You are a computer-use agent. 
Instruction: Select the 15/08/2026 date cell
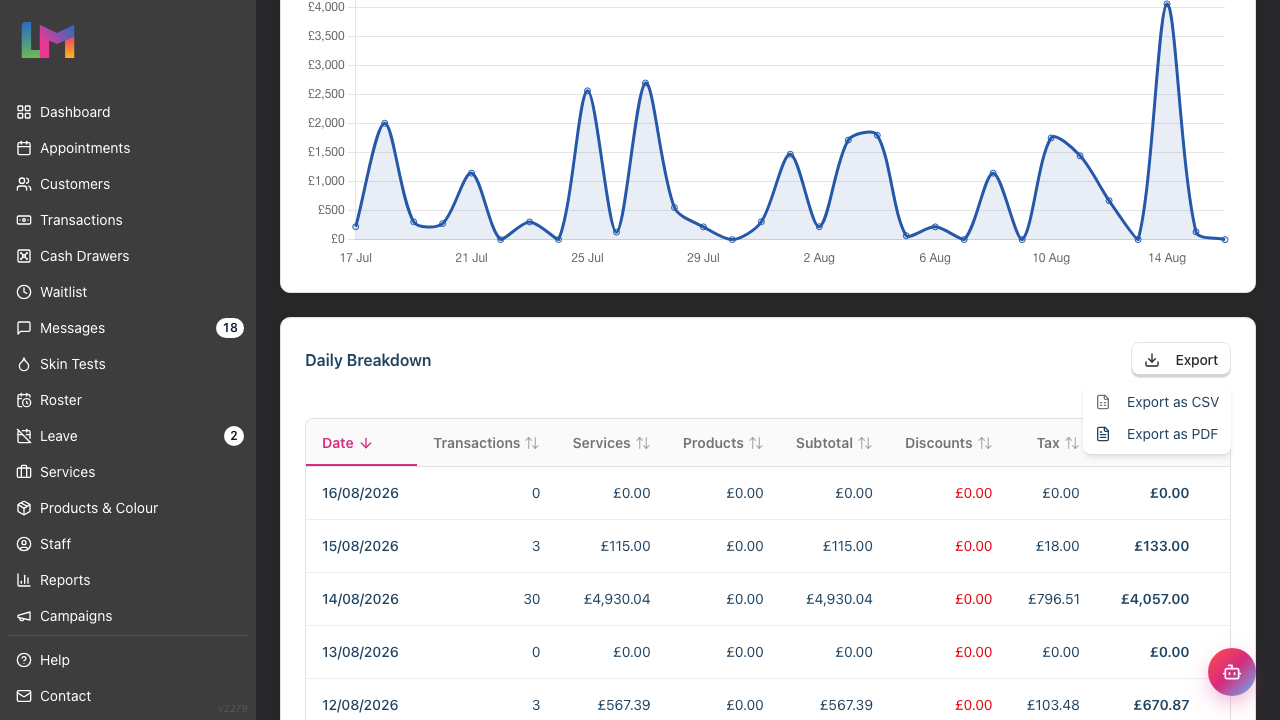pyautogui.click(x=360, y=546)
